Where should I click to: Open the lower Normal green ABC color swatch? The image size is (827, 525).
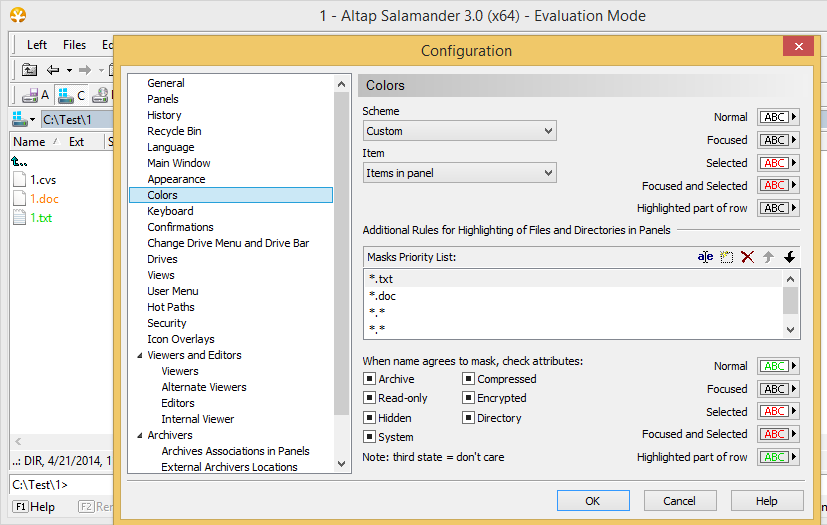[778, 366]
